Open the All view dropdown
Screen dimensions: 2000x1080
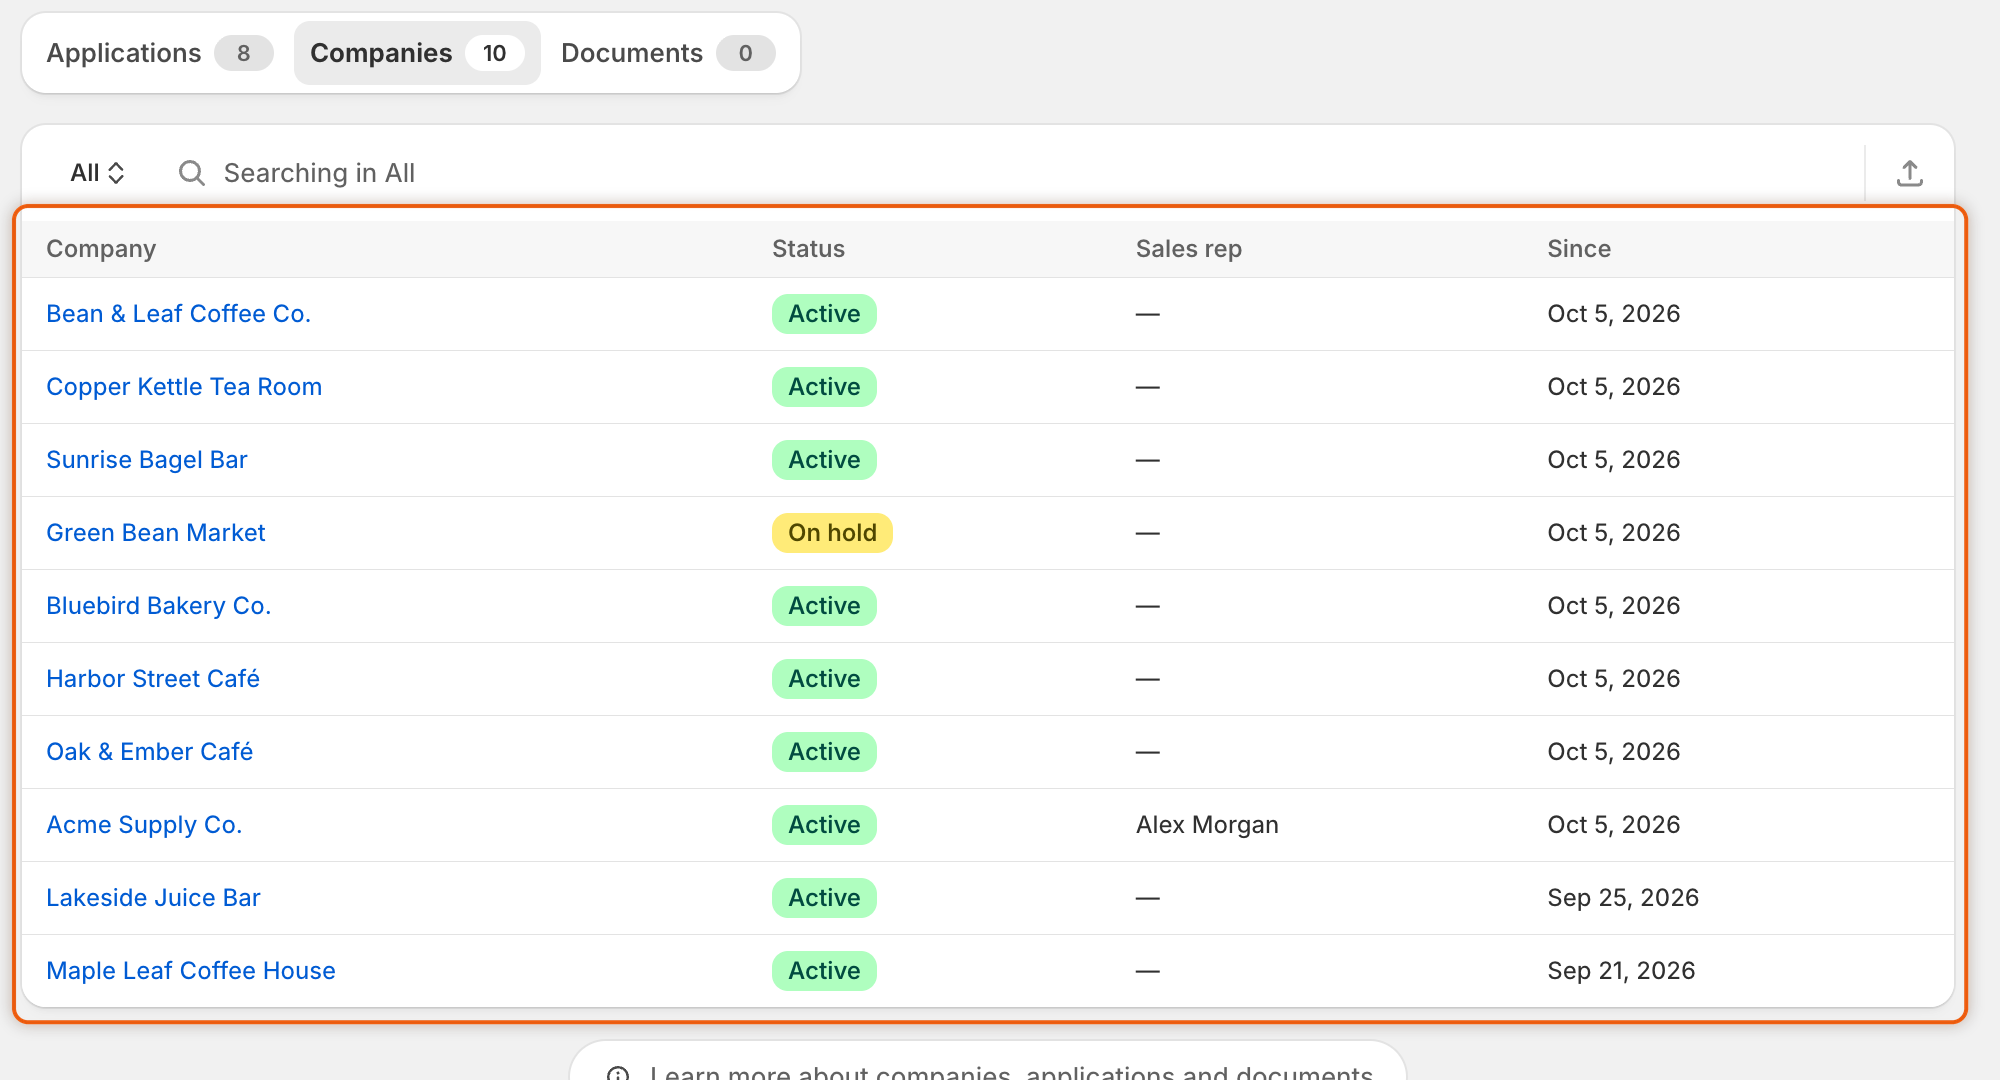click(x=97, y=173)
